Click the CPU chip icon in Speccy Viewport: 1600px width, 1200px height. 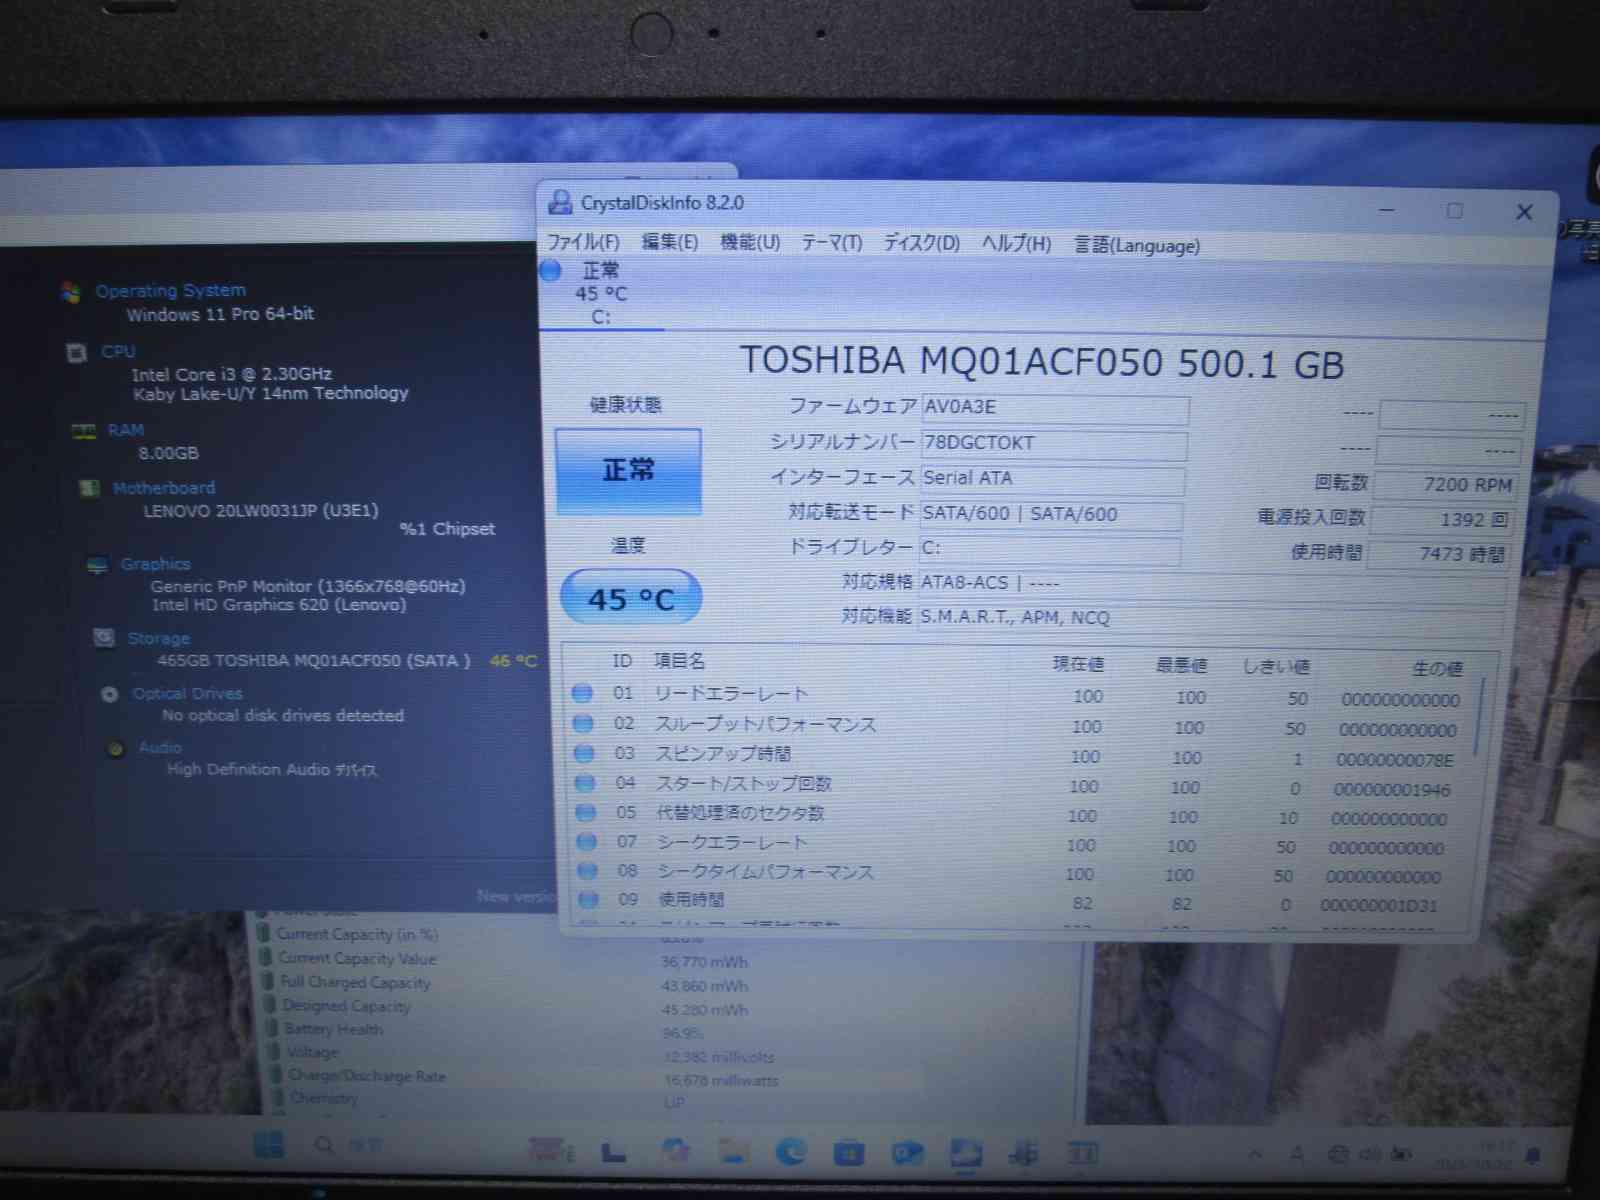tap(77, 352)
